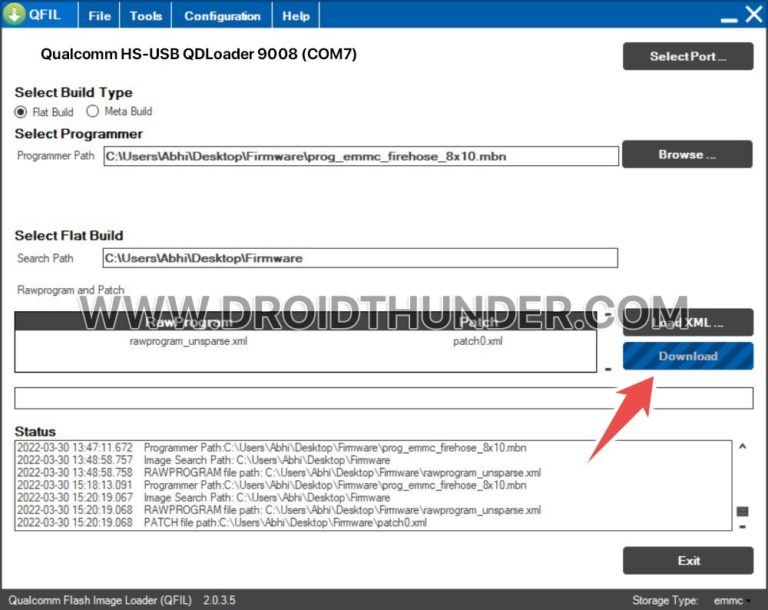Click the Status log scrollbar thumb
The width and height of the screenshot is (768, 610).
[743, 512]
